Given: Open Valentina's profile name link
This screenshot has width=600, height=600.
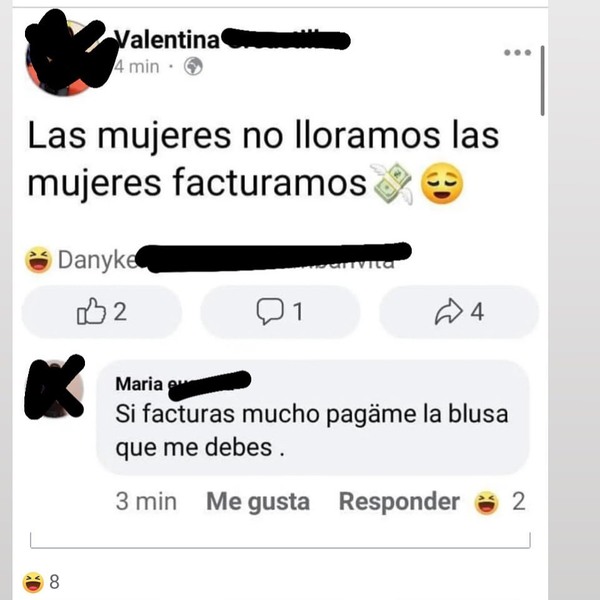Looking at the screenshot, I should click(168, 39).
